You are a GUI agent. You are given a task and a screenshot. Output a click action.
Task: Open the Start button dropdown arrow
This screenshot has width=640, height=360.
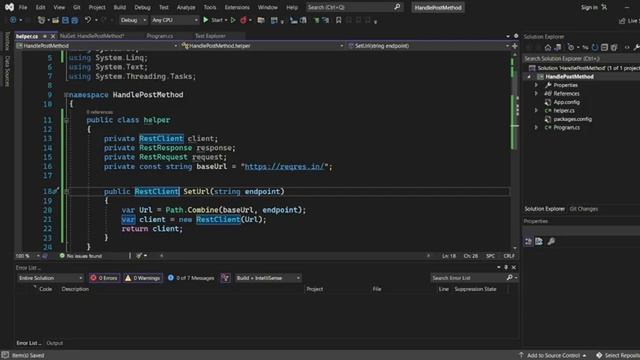226,20
